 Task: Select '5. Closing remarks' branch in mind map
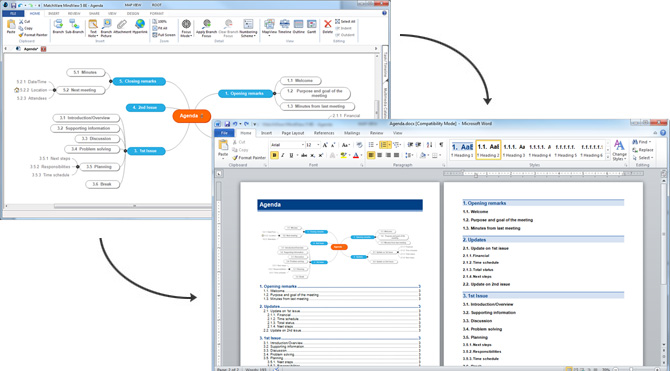tap(139, 81)
